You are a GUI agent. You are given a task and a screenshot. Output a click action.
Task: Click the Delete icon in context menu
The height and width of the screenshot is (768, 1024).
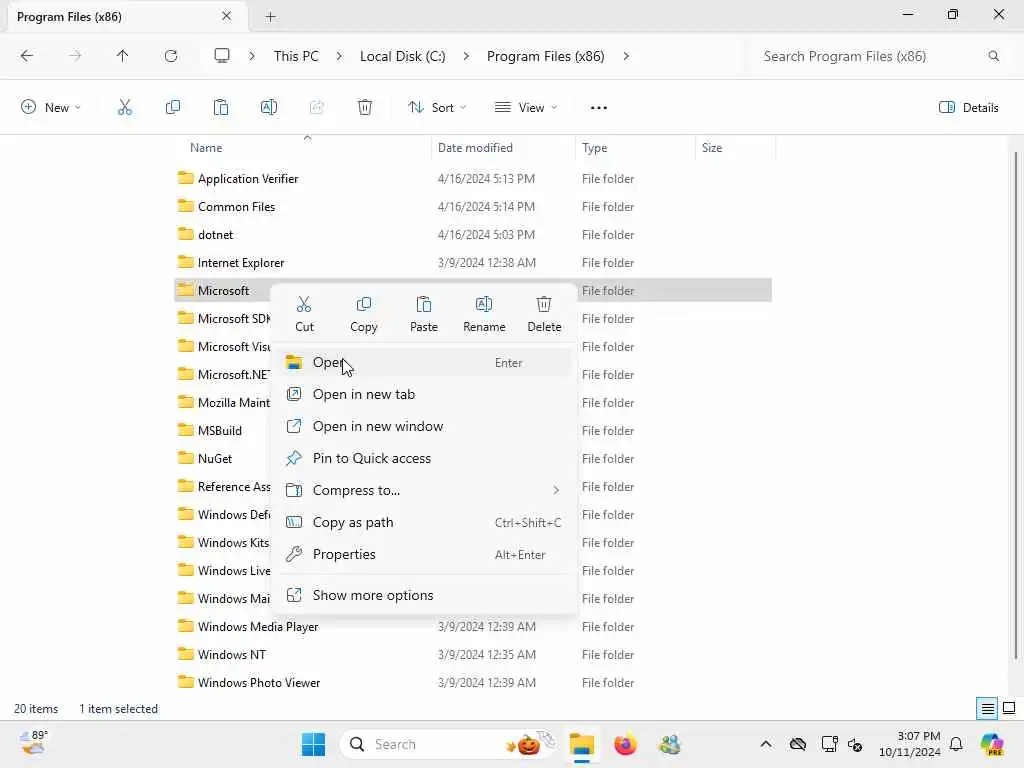[x=544, y=314]
